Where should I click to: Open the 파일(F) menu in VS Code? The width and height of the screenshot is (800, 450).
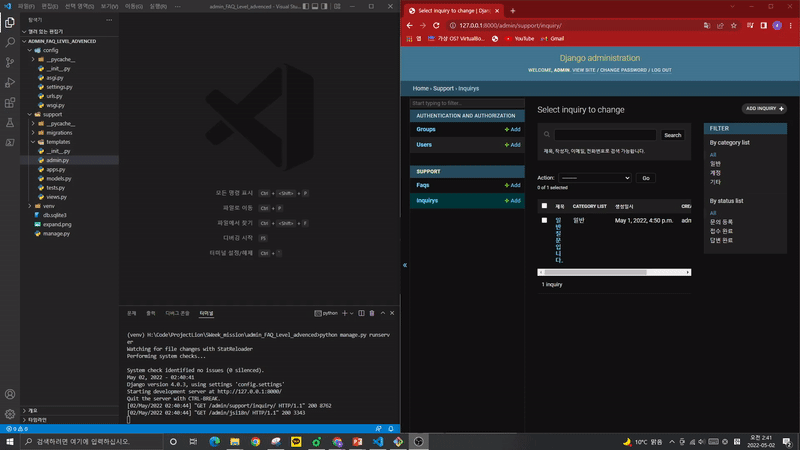point(26,7)
